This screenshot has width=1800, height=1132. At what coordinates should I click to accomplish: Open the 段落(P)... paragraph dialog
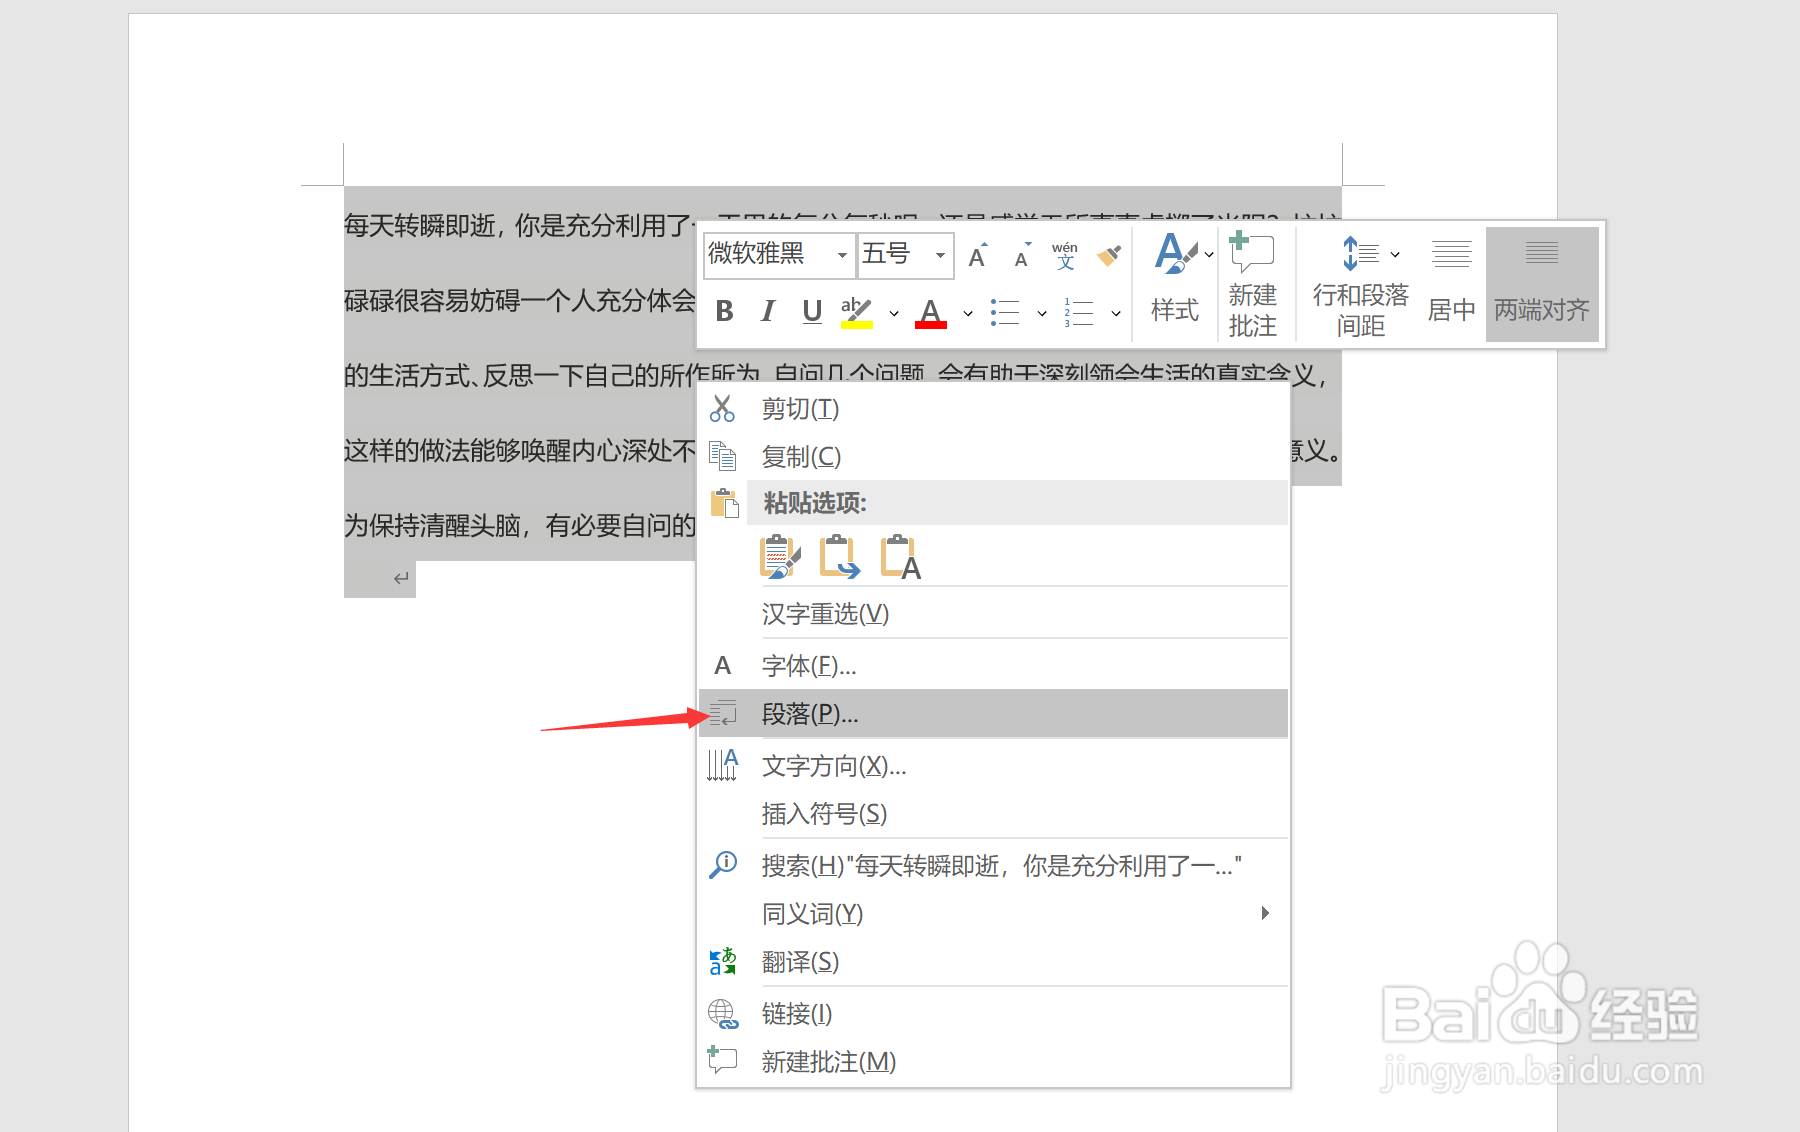pos(993,714)
